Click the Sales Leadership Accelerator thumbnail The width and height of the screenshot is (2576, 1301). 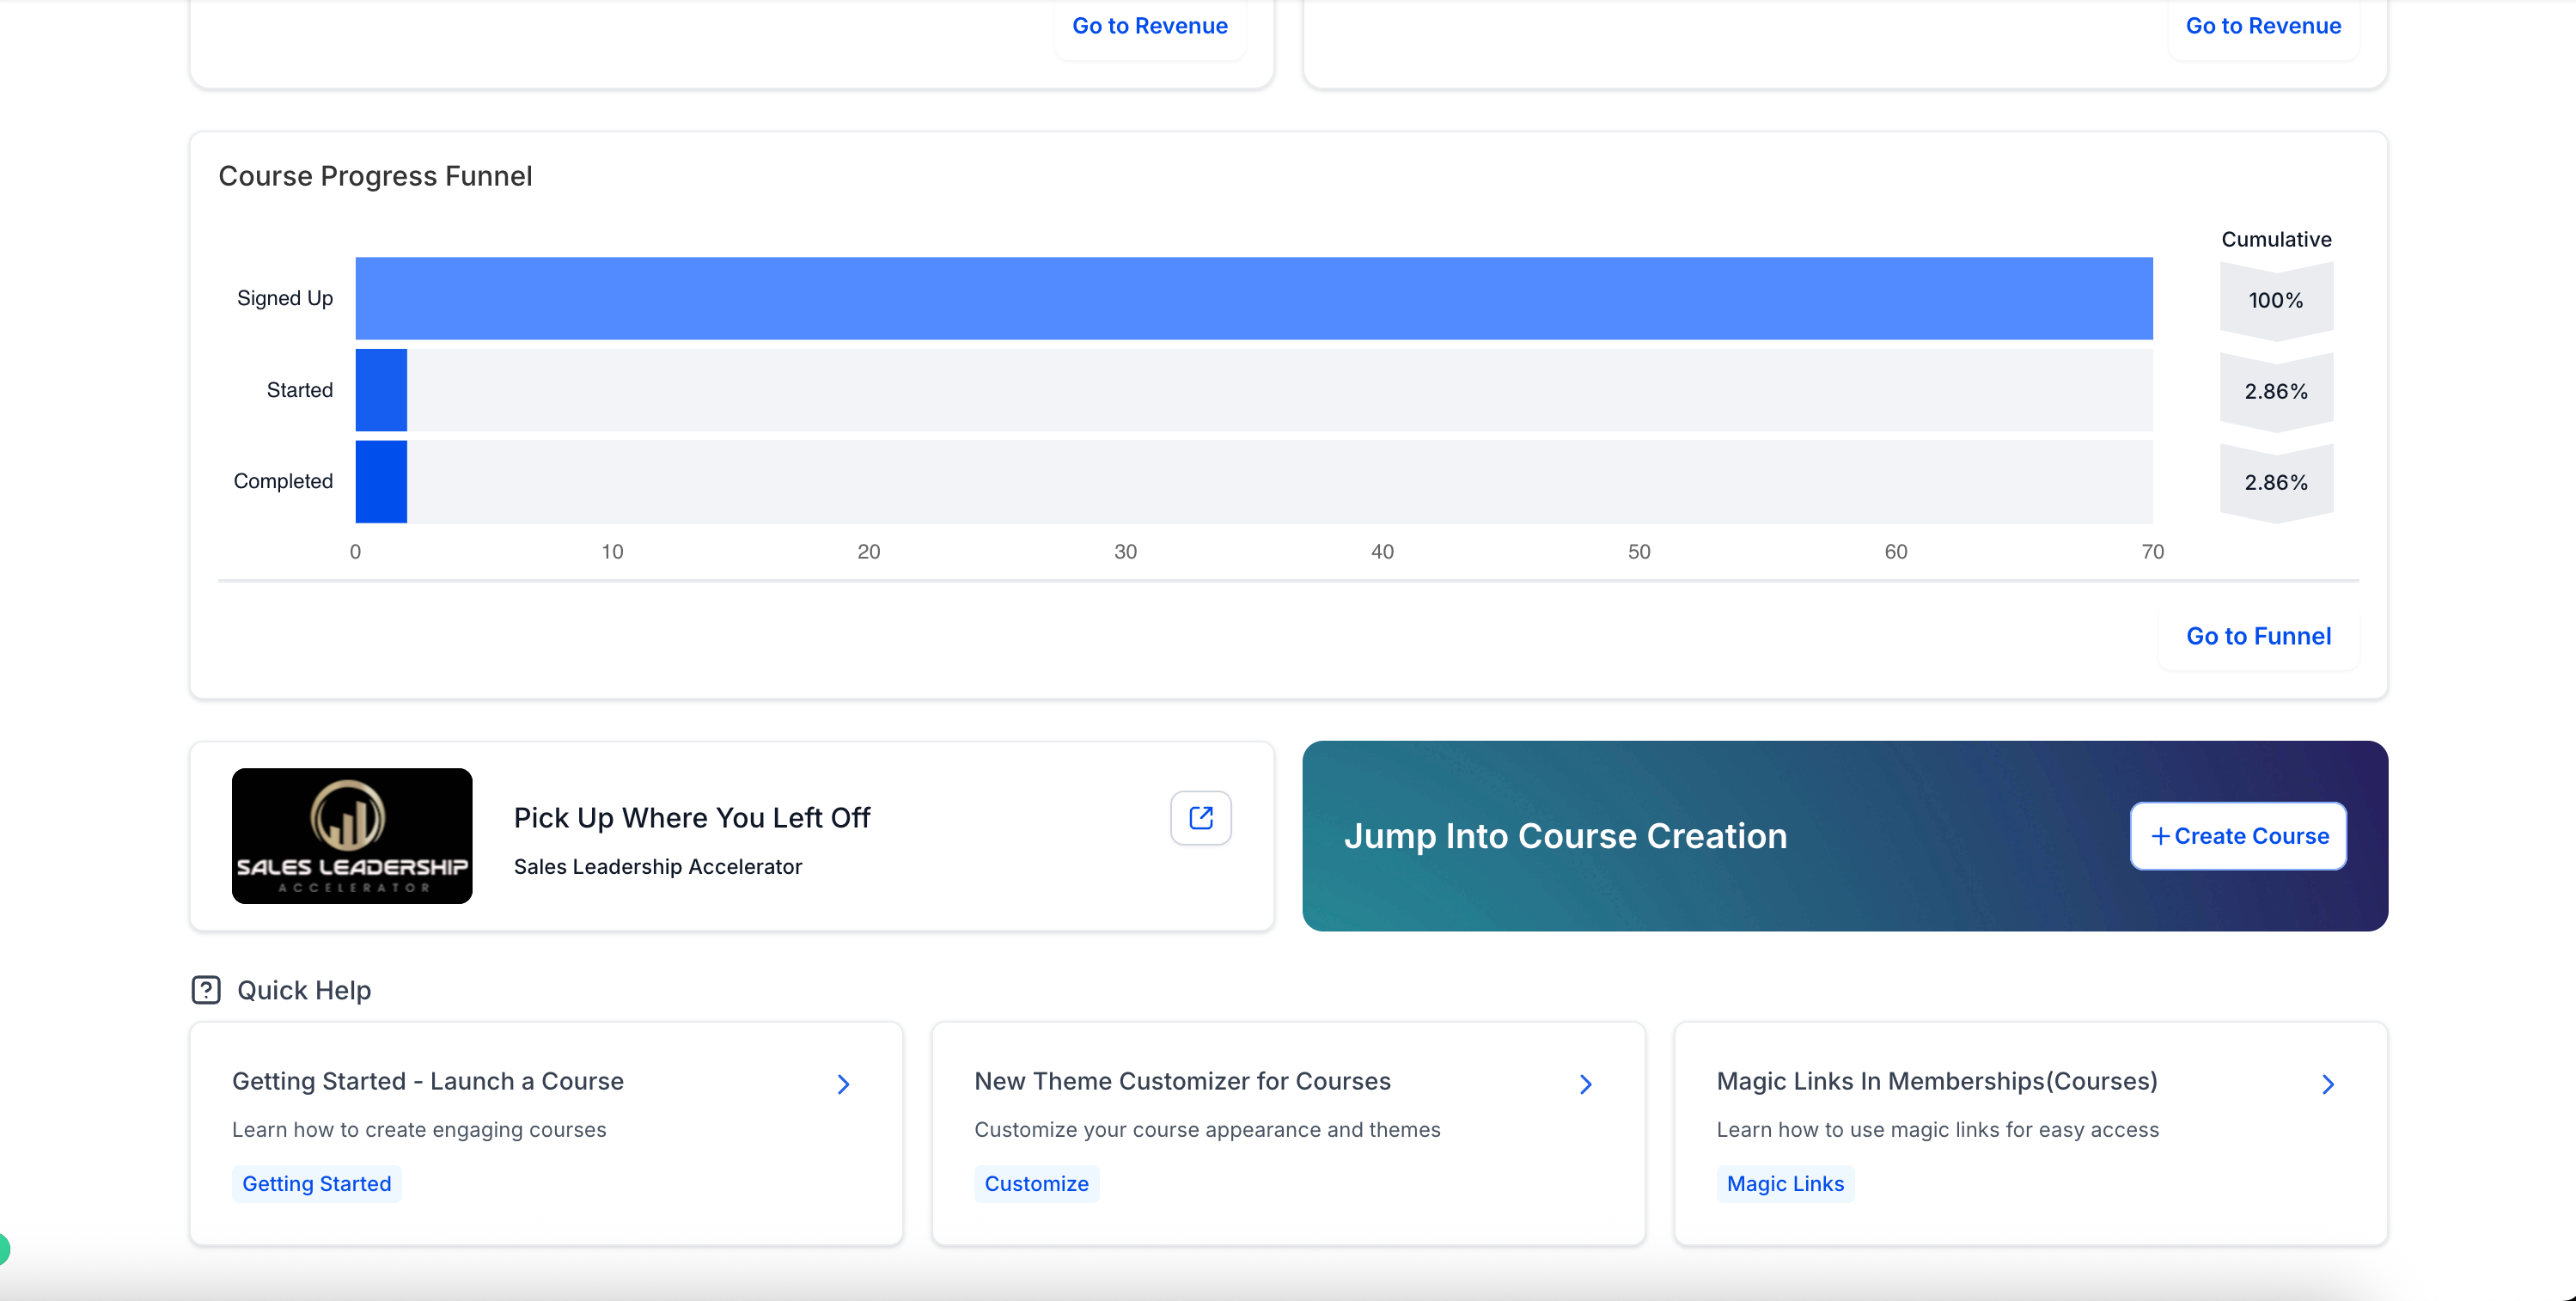pyautogui.click(x=352, y=836)
